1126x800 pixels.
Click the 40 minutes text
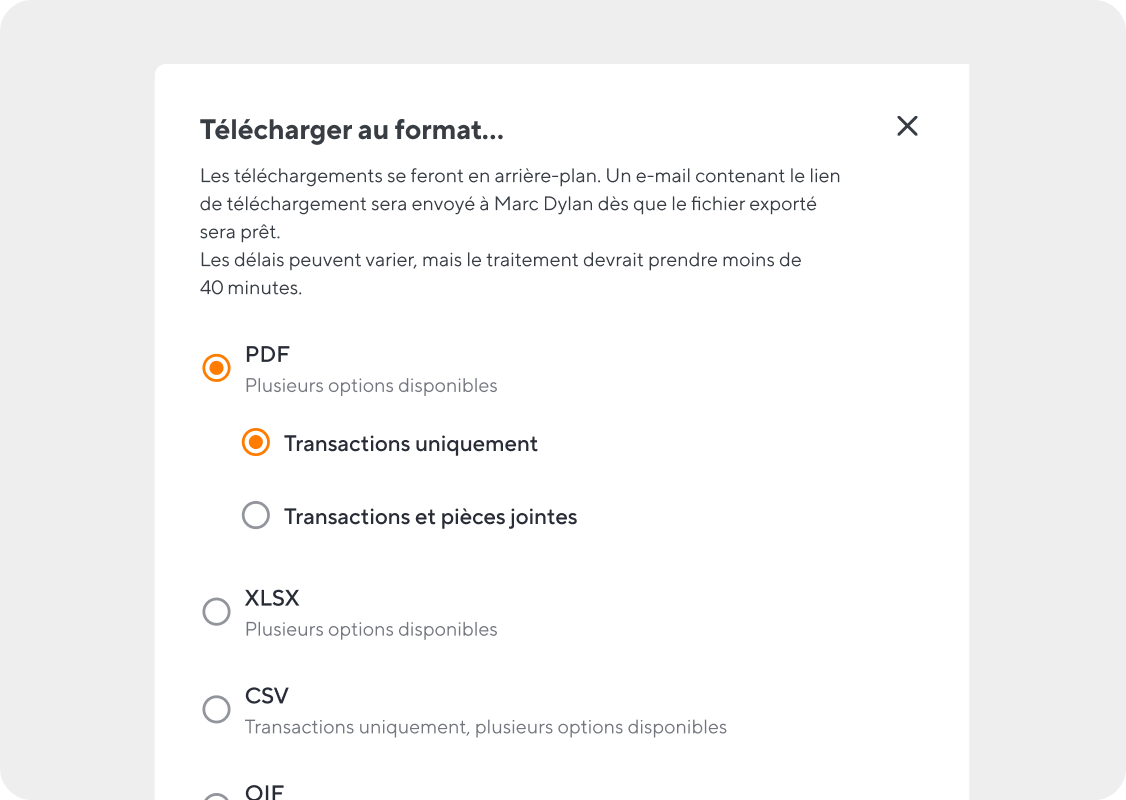[x=251, y=288]
